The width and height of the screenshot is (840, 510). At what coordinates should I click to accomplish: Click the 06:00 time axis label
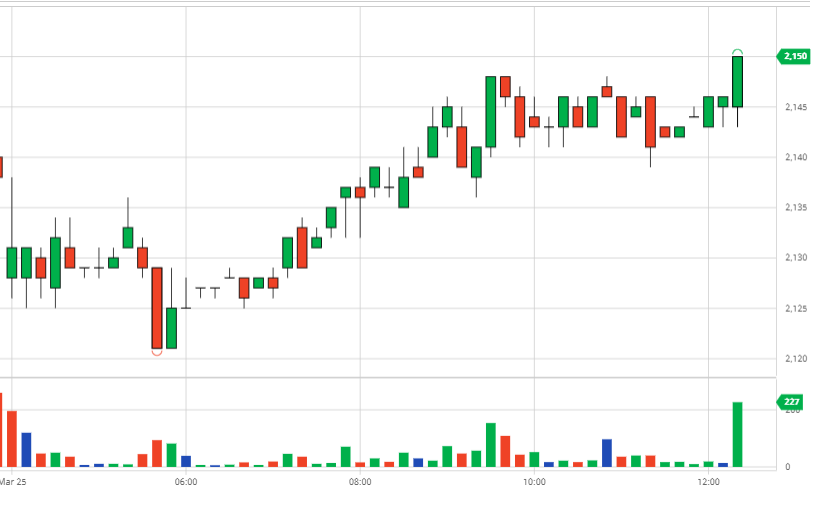click(186, 482)
